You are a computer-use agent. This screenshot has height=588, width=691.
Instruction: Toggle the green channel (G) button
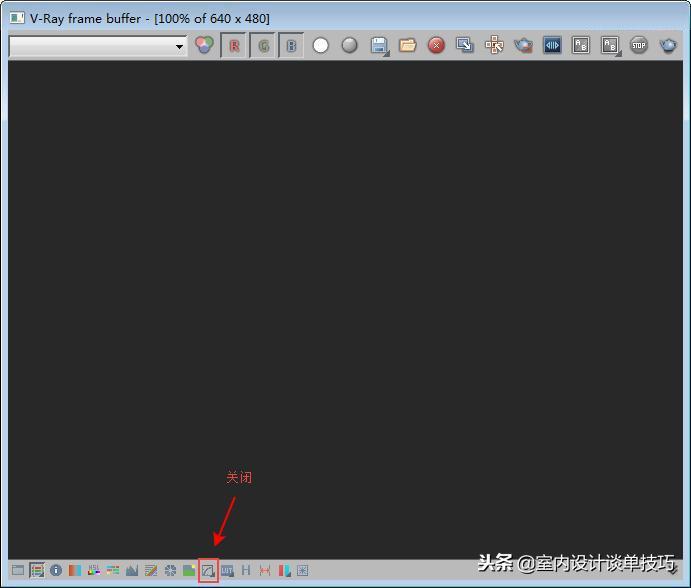263,45
